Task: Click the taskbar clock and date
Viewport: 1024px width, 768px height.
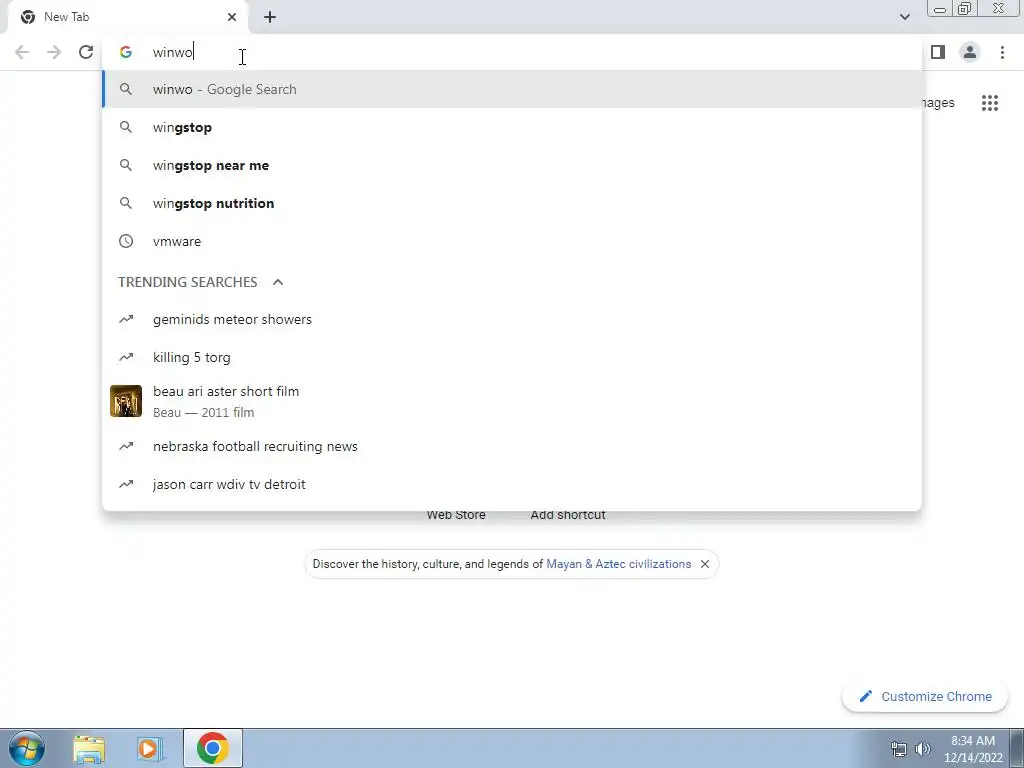Action: tap(973, 749)
